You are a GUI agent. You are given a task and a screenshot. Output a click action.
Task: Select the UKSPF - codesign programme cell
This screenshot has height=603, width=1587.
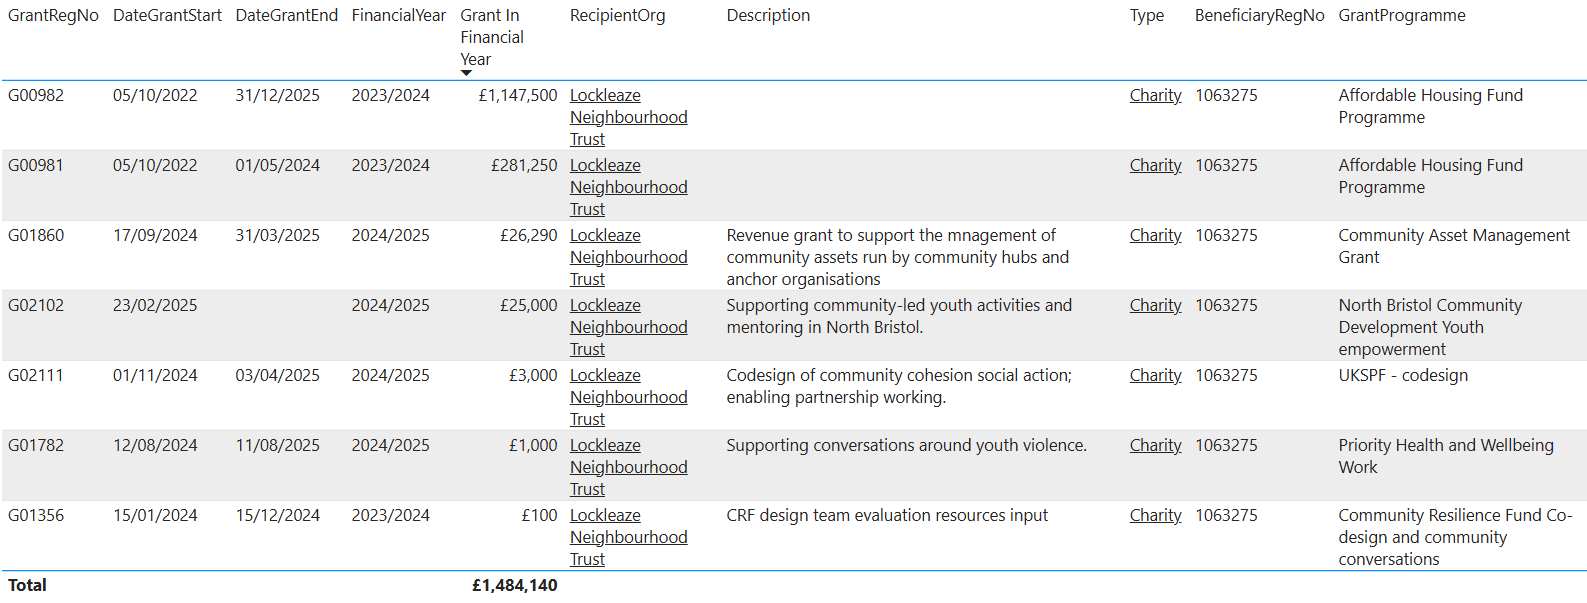click(1402, 376)
